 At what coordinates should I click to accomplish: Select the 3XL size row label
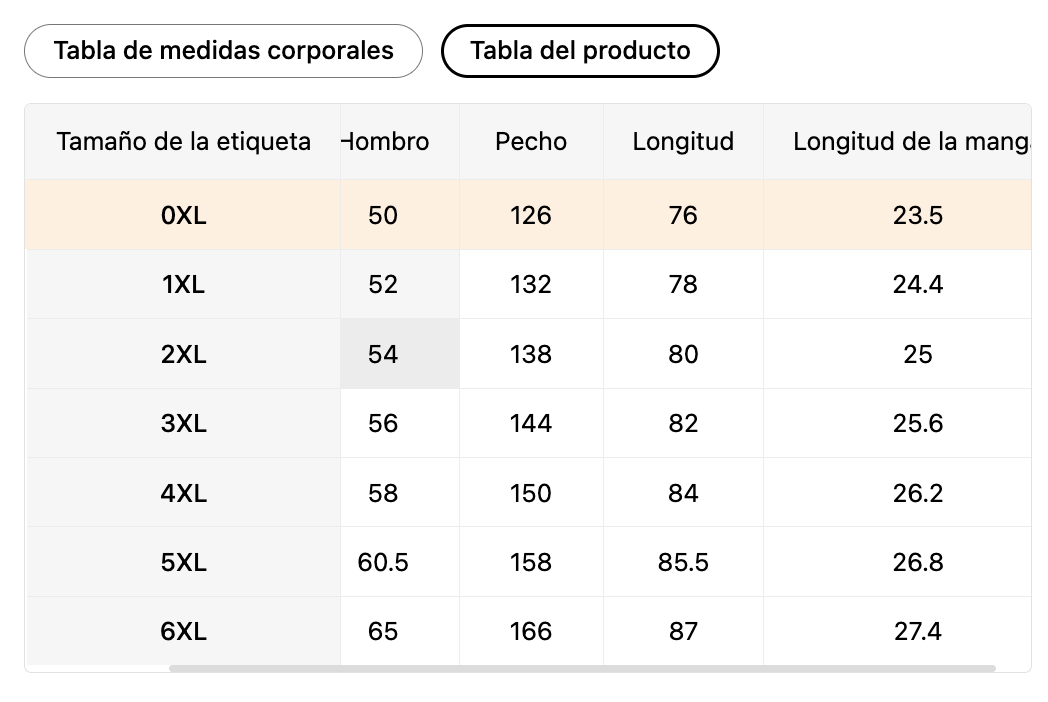coord(183,424)
